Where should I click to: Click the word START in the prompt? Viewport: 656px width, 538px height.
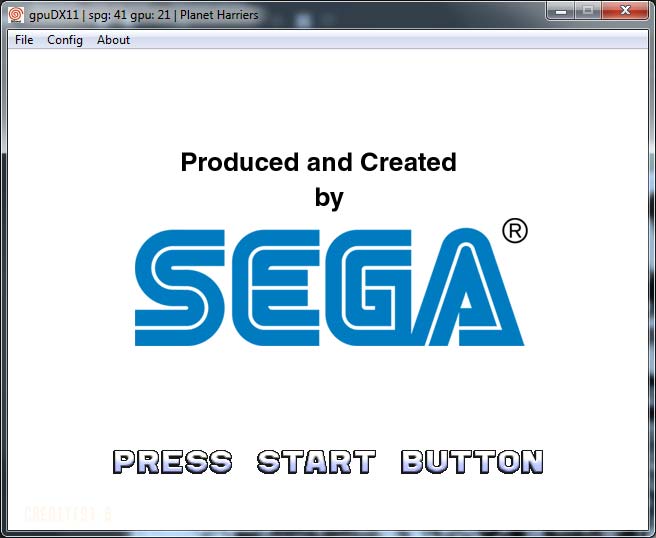pos(316,462)
